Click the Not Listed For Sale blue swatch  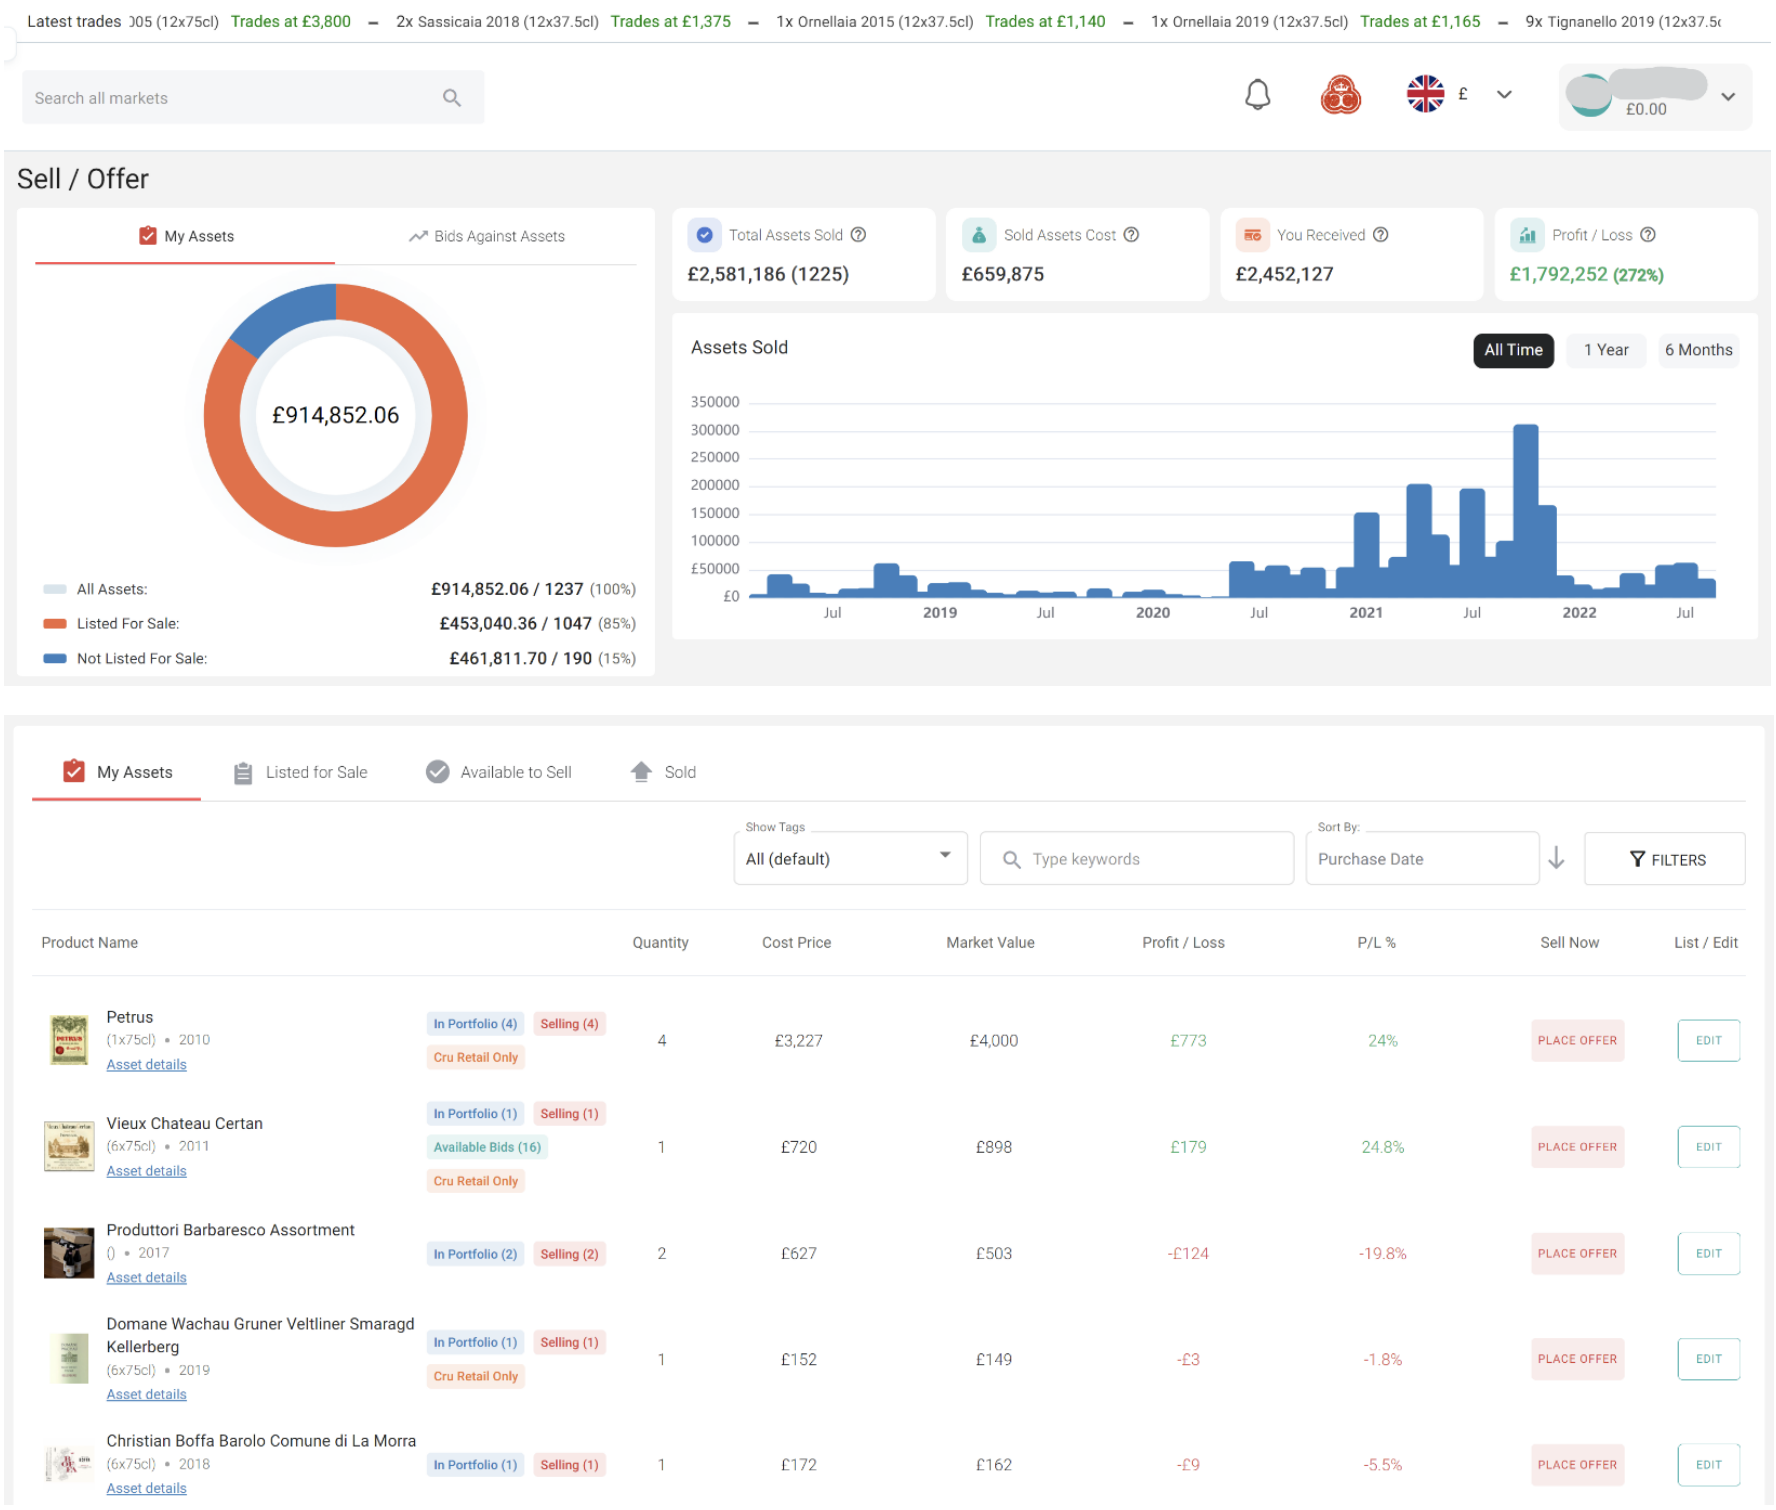coord(55,659)
